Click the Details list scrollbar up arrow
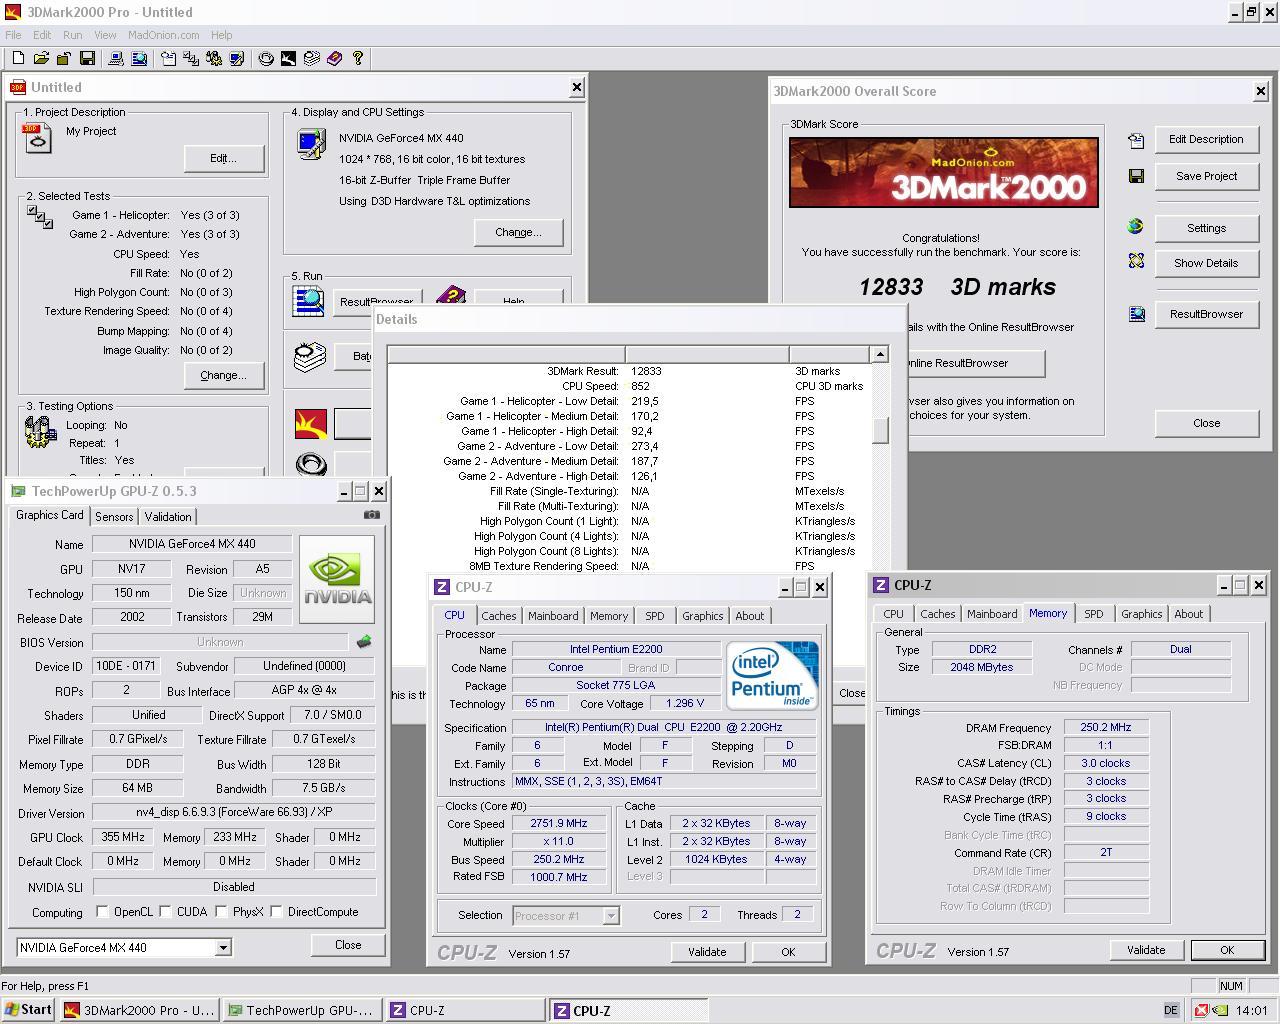 [880, 355]
